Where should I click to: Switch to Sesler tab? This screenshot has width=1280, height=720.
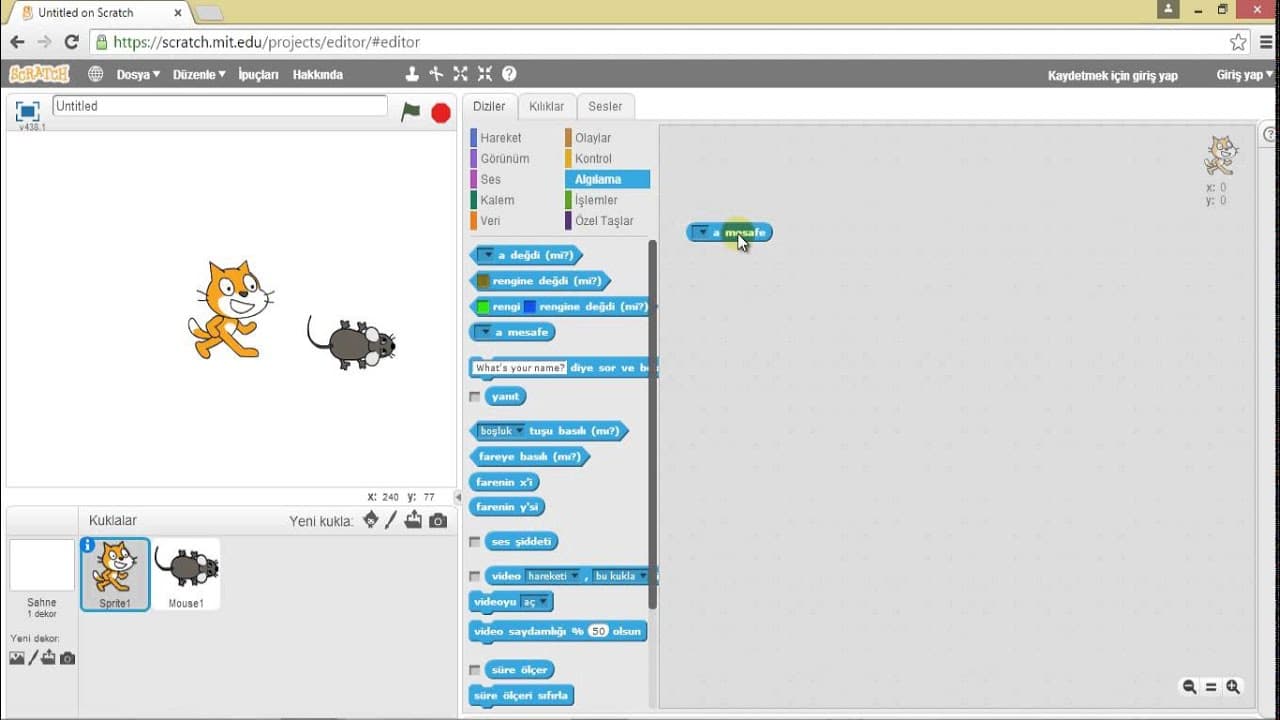click(605, 106)
